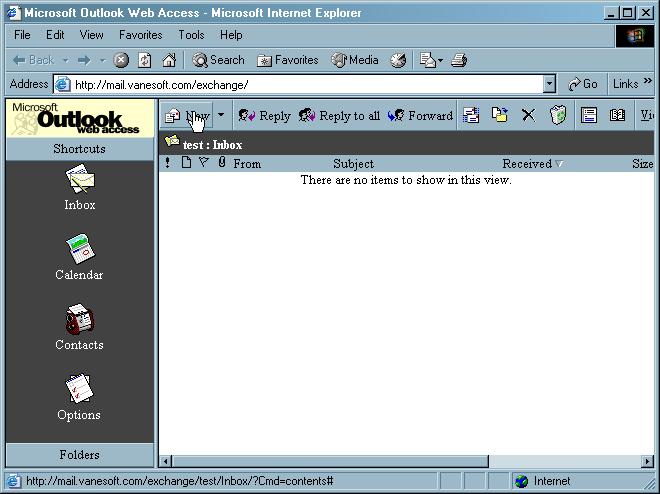Open the File menu
The height and width of the screenshot is (494, 660).
pyautogui.click(x=22, y=35)
